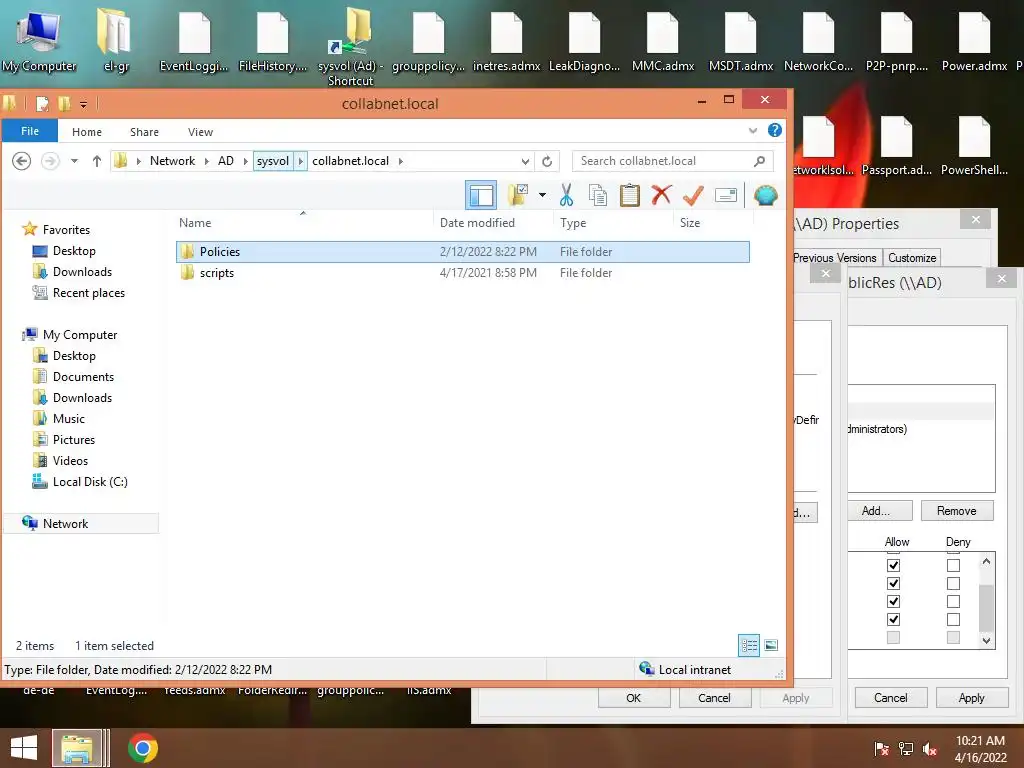
Task: Click the File Explorer taskbar icon
Action: tap(77, 748)
